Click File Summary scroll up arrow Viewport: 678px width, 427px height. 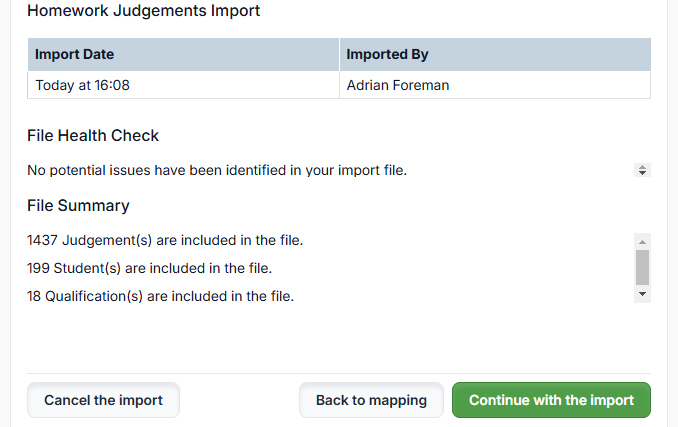643,242
